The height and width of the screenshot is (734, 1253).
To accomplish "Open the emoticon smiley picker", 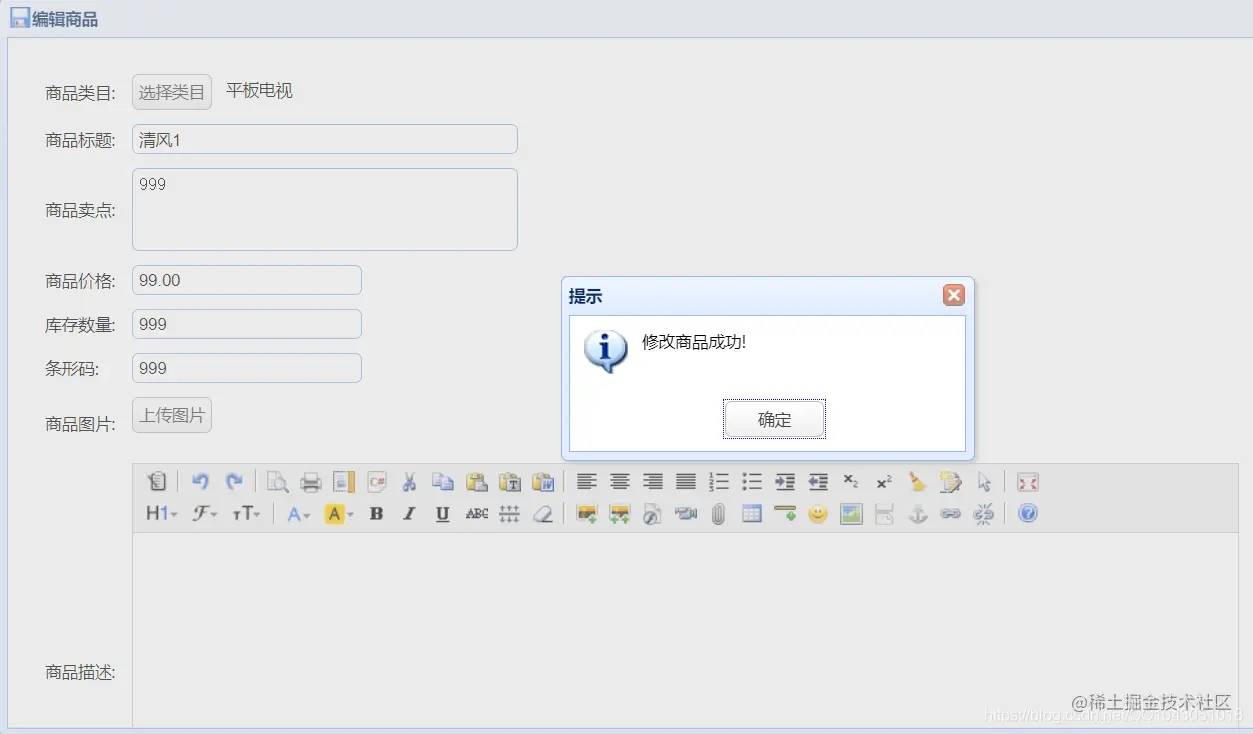I will 818,514.
